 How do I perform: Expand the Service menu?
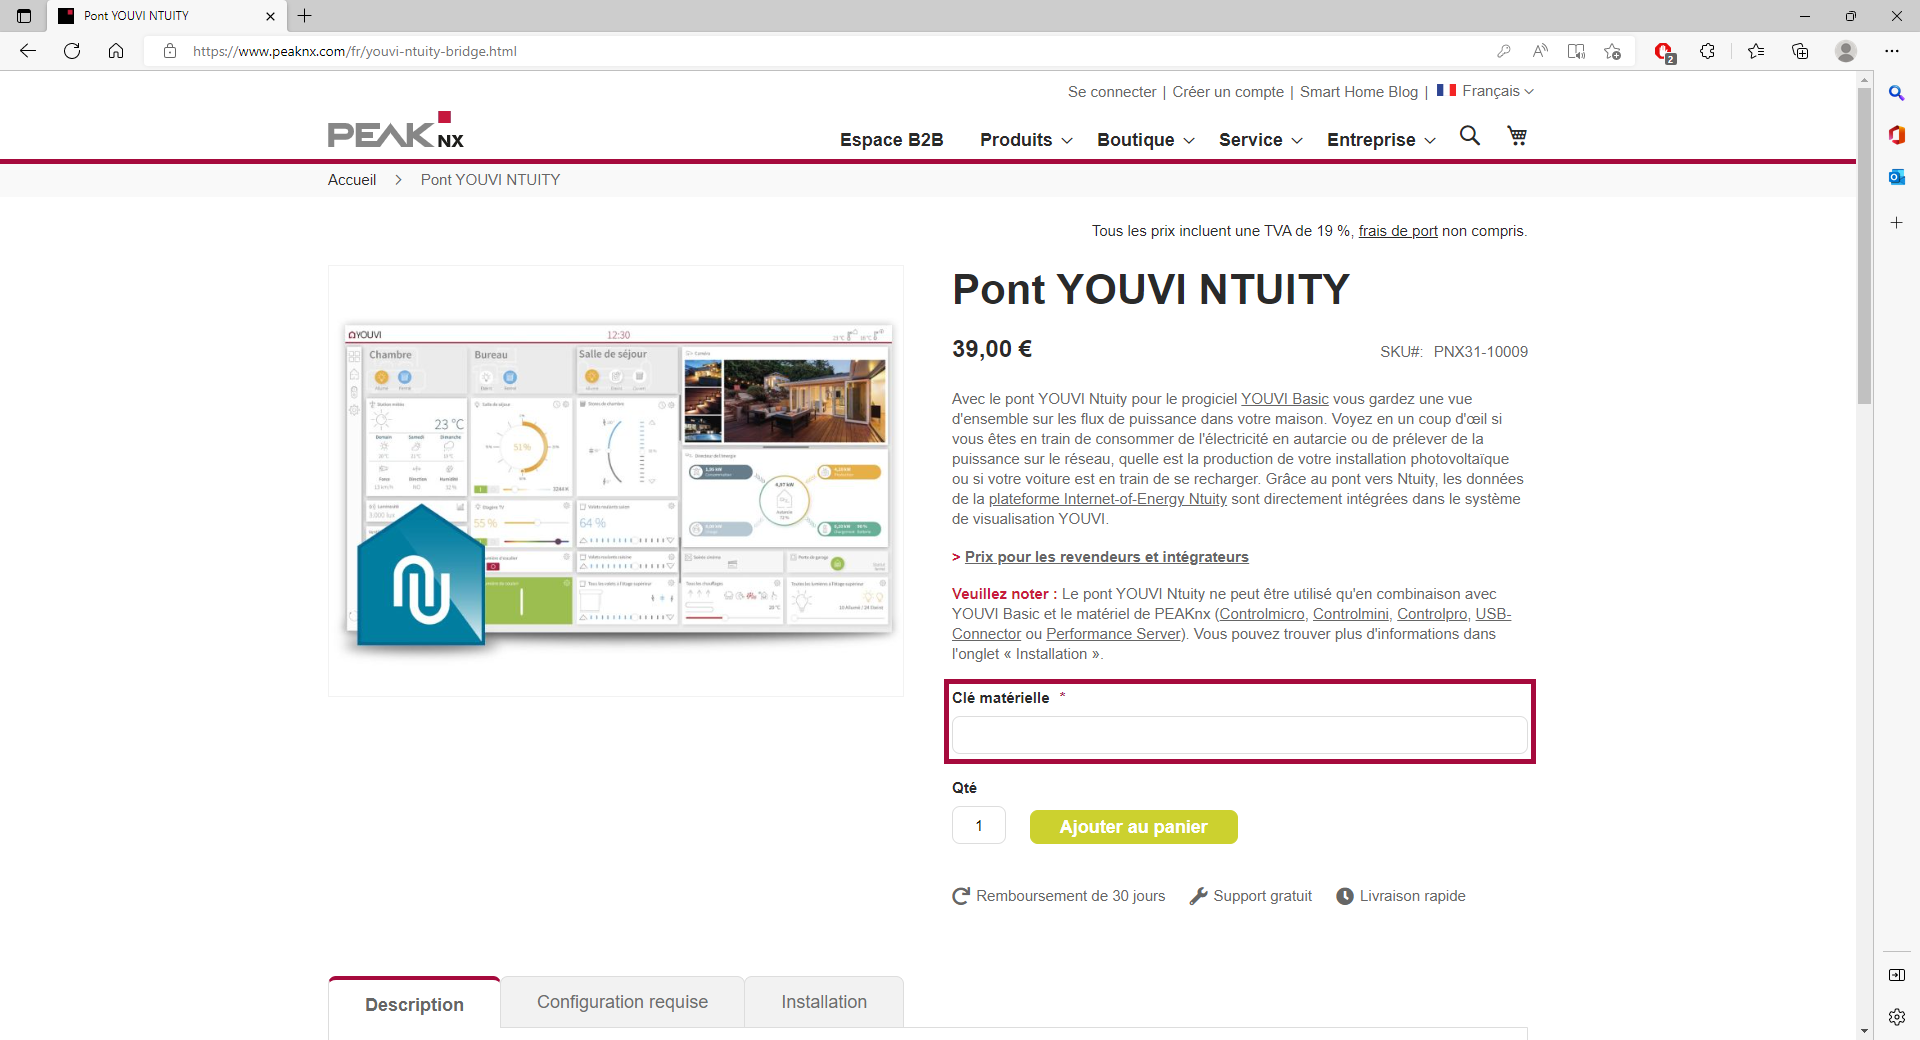point(1261,140)
